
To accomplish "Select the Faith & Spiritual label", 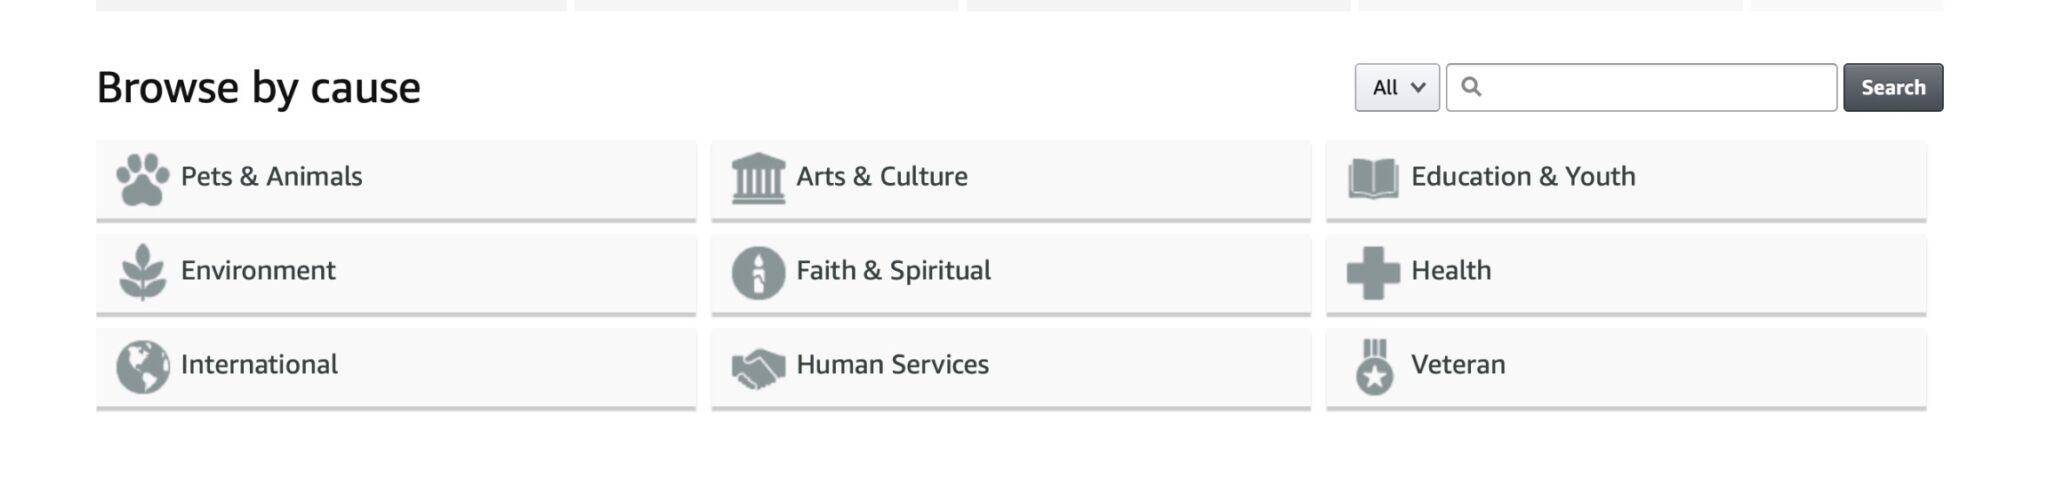I will coord(893,270).
